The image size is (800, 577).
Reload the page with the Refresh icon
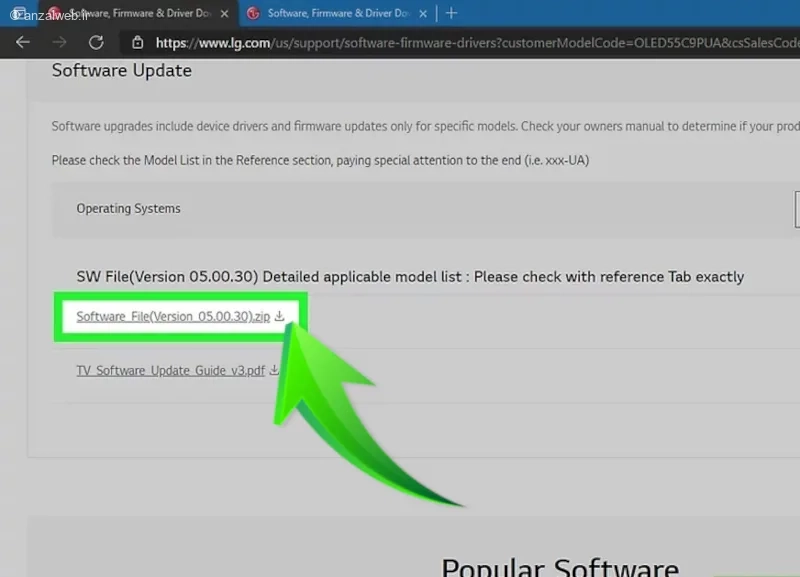click(x=96, y=43)
